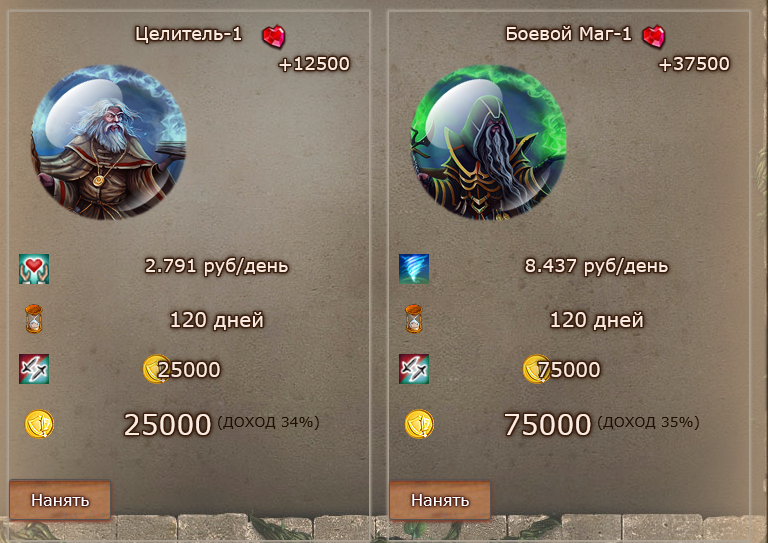Image resolution: width=768 pixels, height=543 pixels.
Task: Hire the Целитель-1 with Нанять button
Action: (x=60, y=500)
